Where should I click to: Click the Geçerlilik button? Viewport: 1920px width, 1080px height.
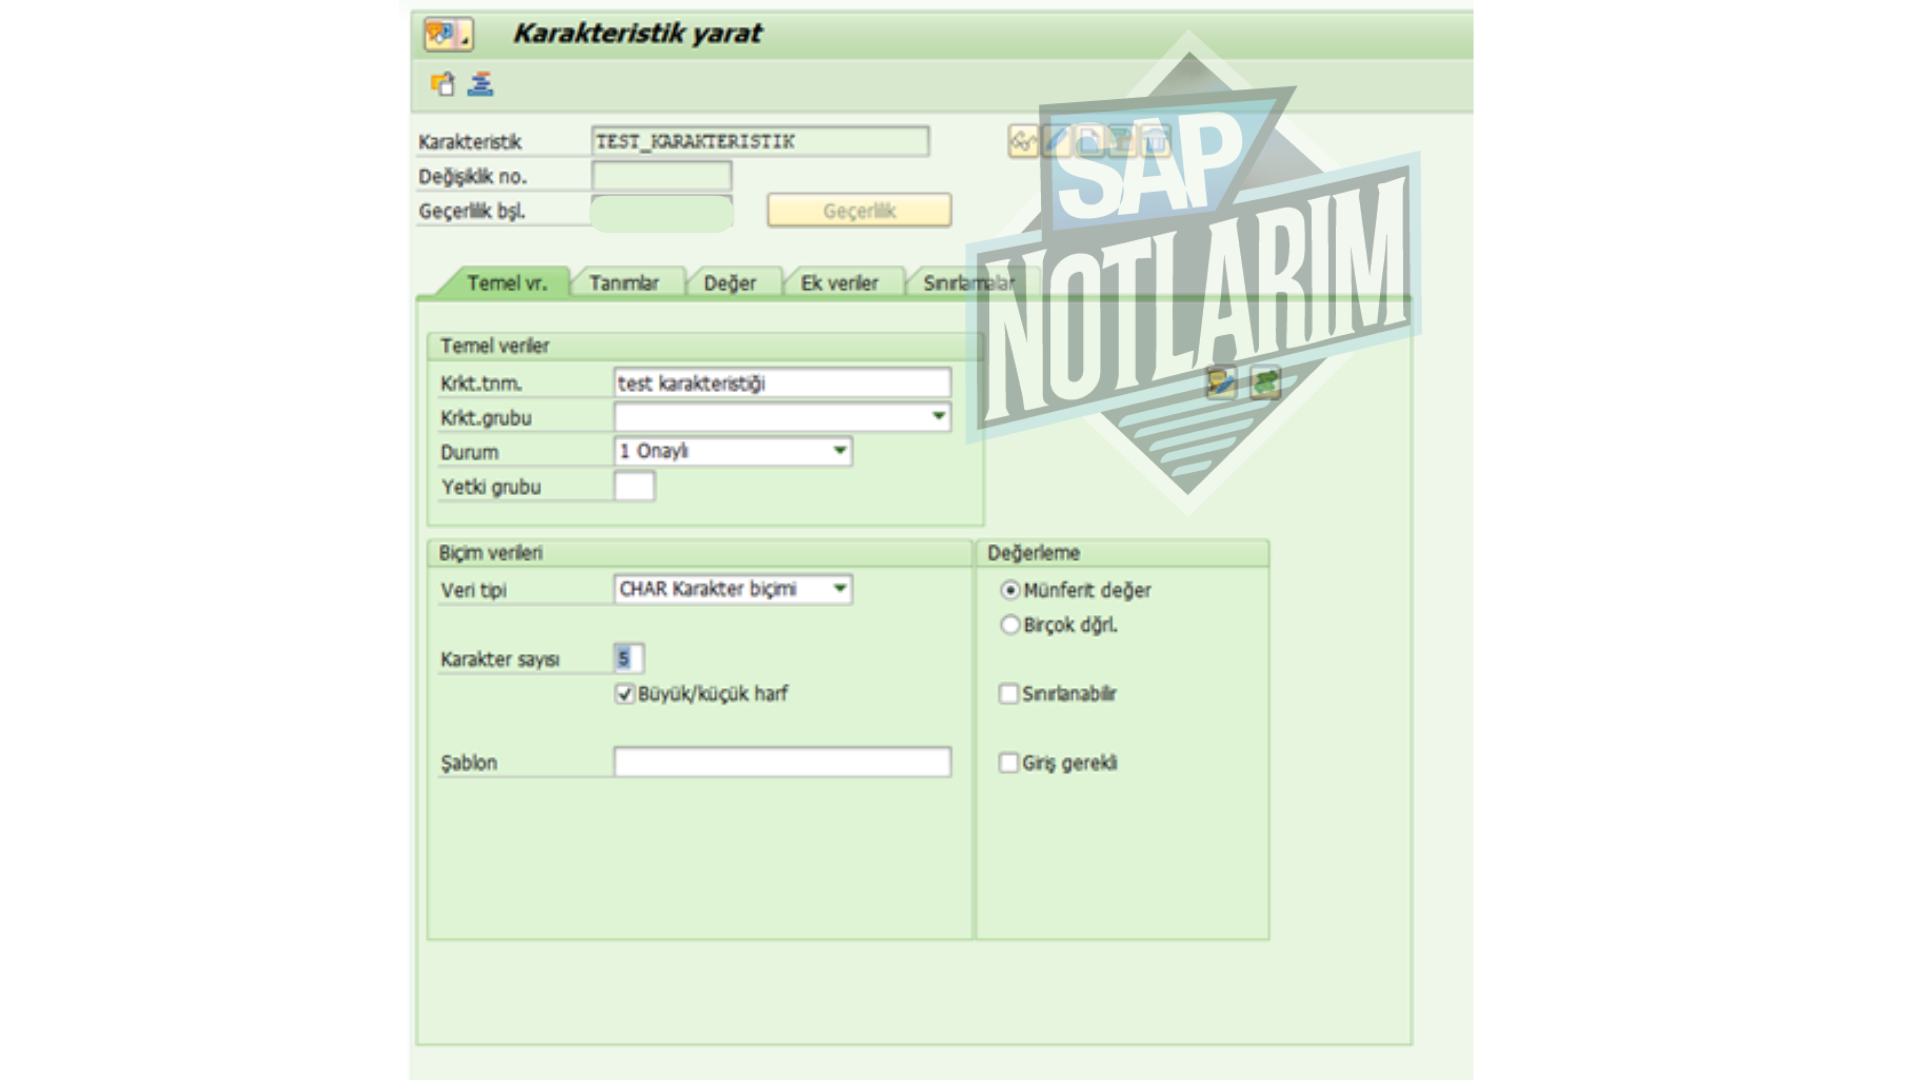coord(859,211)
